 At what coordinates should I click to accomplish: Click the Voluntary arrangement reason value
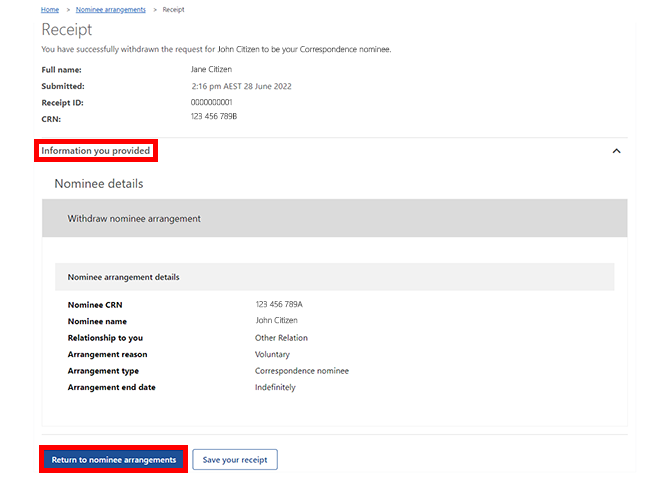coord(272,354)
